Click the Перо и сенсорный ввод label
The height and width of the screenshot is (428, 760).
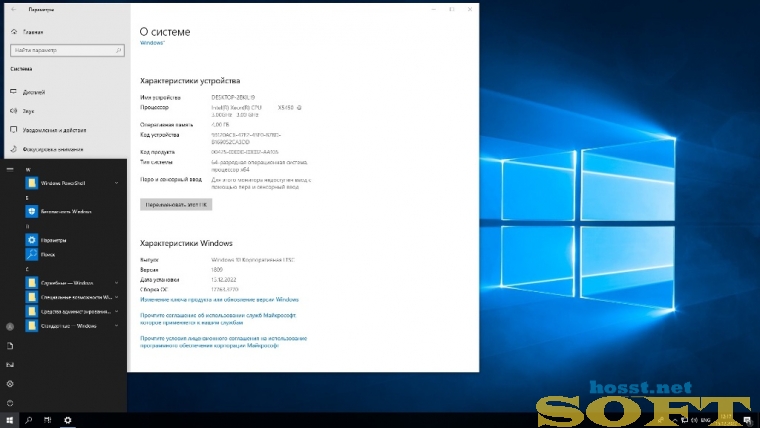coord(171,179)
